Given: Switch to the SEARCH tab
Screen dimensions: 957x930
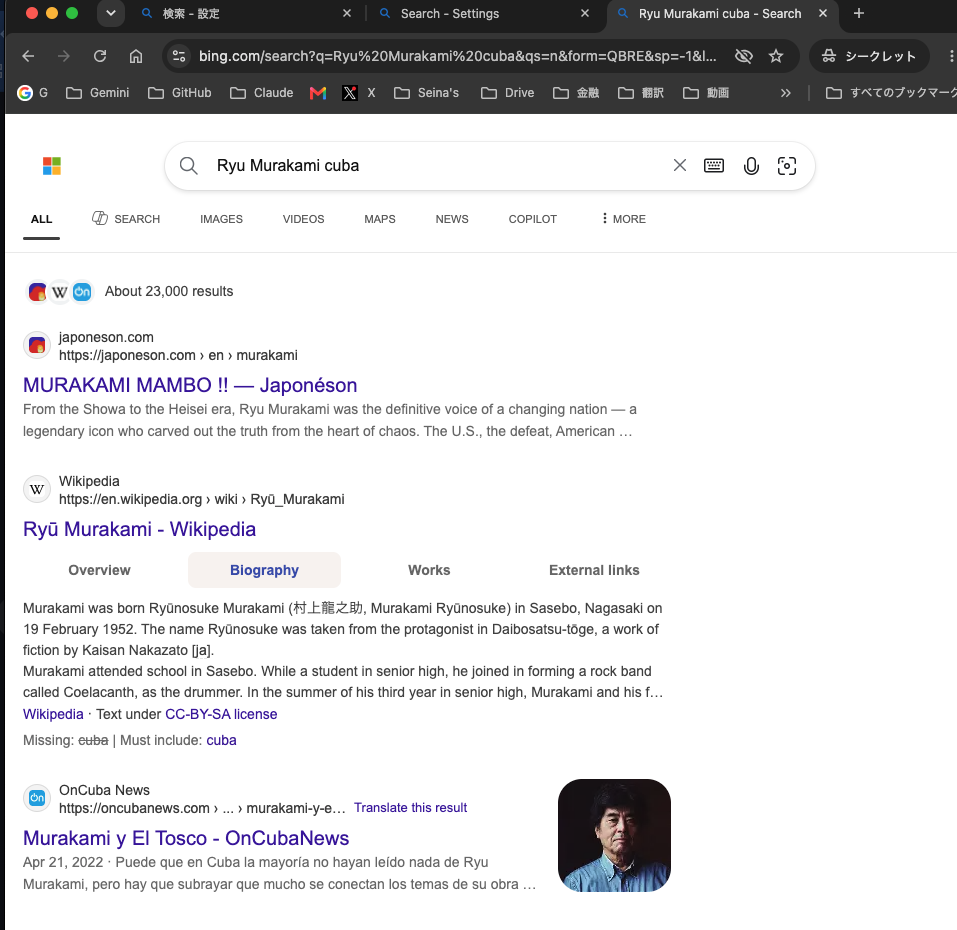Looking at the screenshot, I should coord(126,218).
